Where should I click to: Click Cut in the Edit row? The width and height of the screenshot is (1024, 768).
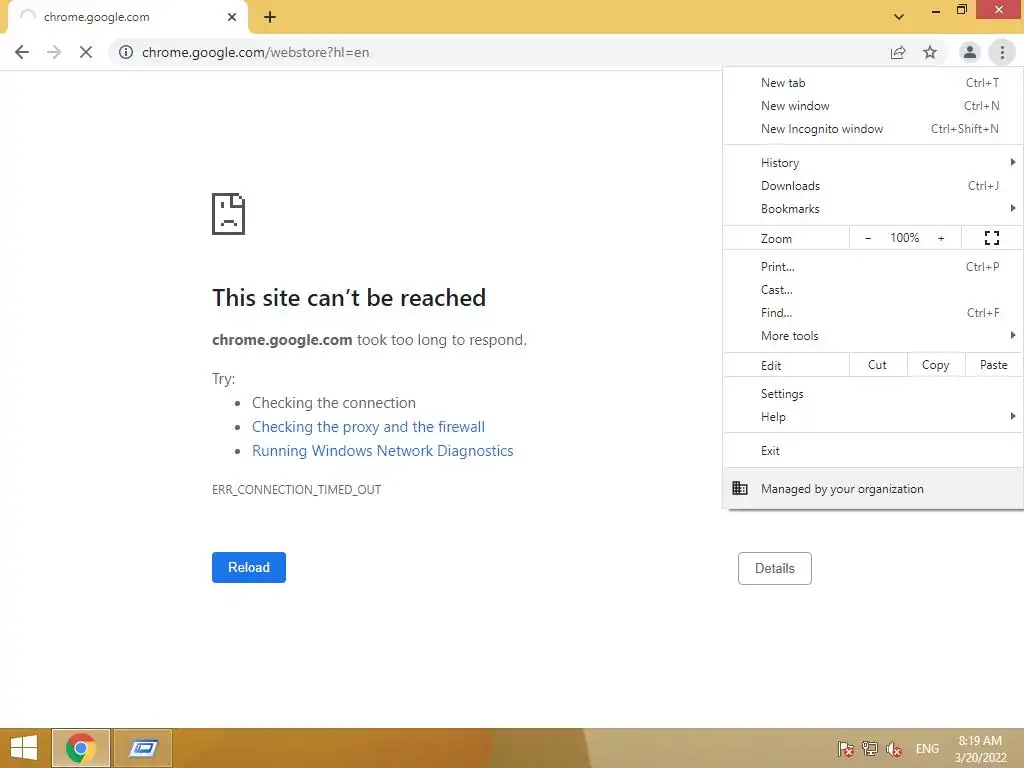(x=878, y=365)
